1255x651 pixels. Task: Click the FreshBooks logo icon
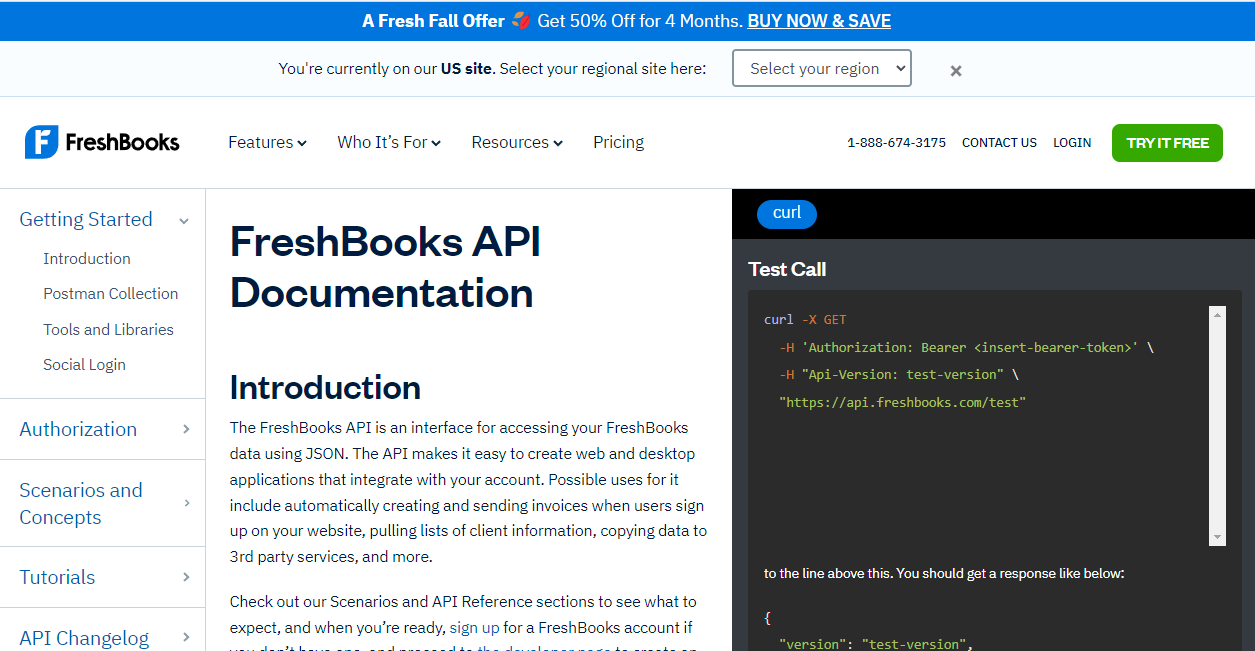(x=41, y=142)
